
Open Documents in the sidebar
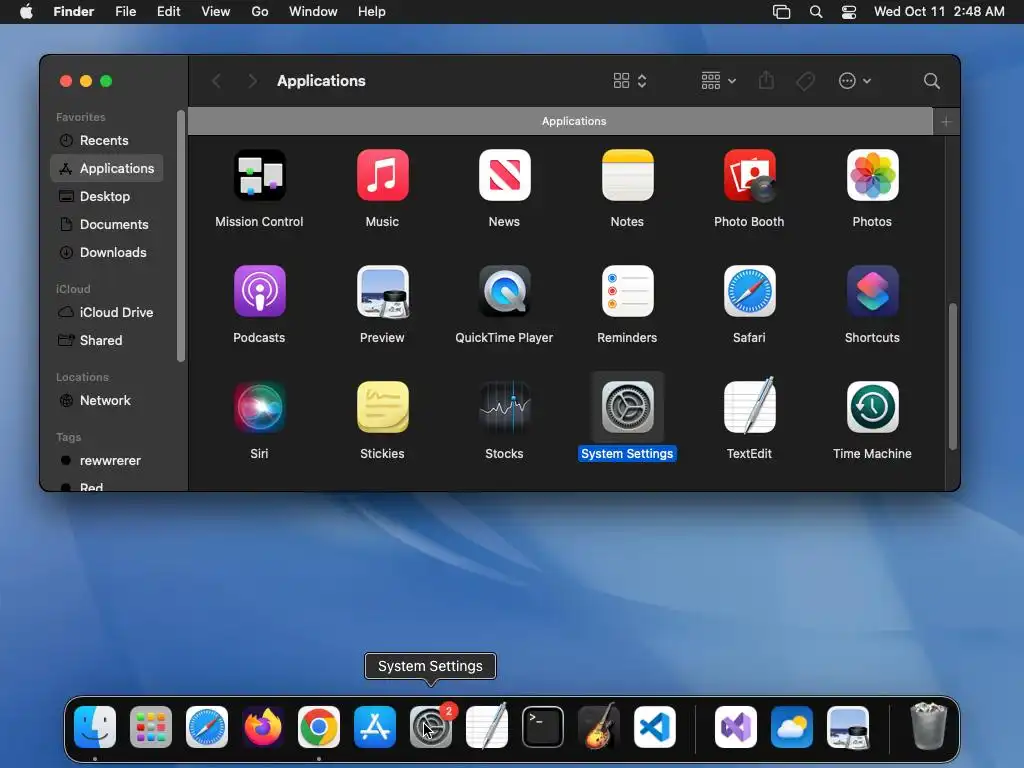tap(106, 225)
